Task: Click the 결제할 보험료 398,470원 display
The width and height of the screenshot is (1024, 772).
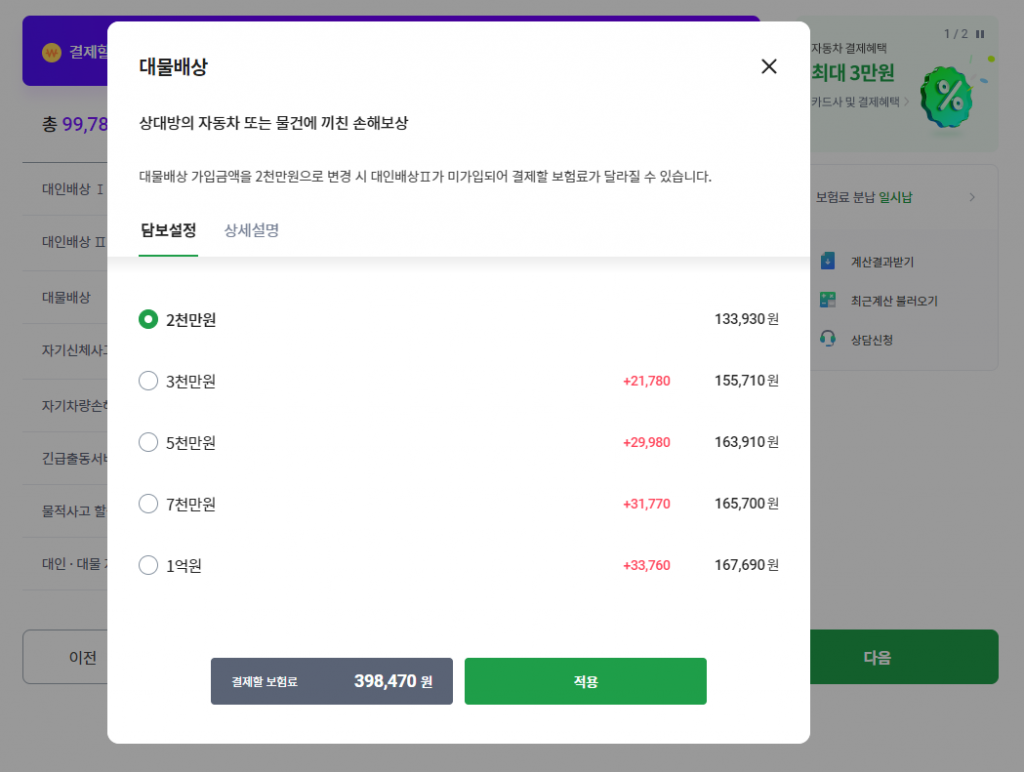Action: pos(331,680)
